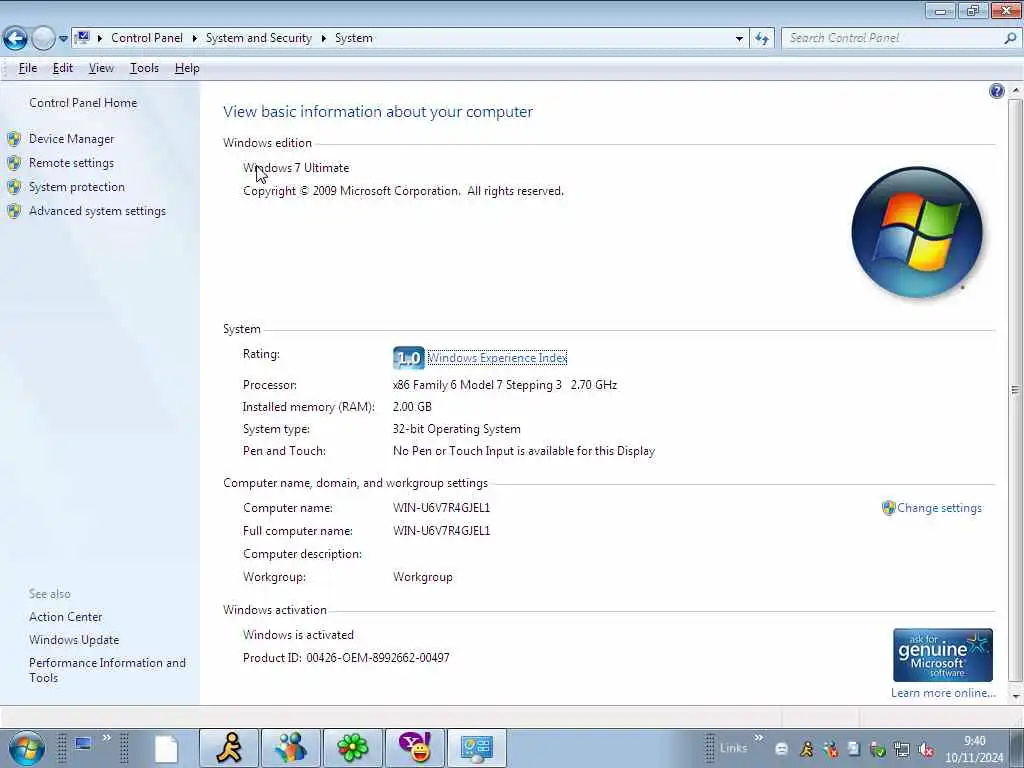Click the Remote settings shield icon
Viewport: 1024px width, 768px height.
click(14, 163)
